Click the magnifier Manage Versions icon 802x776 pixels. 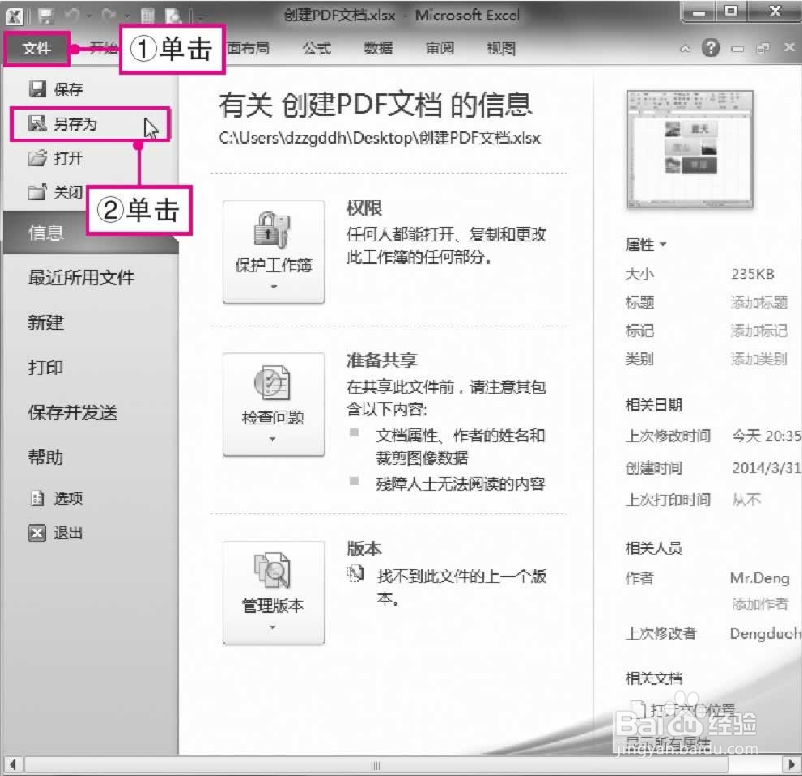pos(272,570)
